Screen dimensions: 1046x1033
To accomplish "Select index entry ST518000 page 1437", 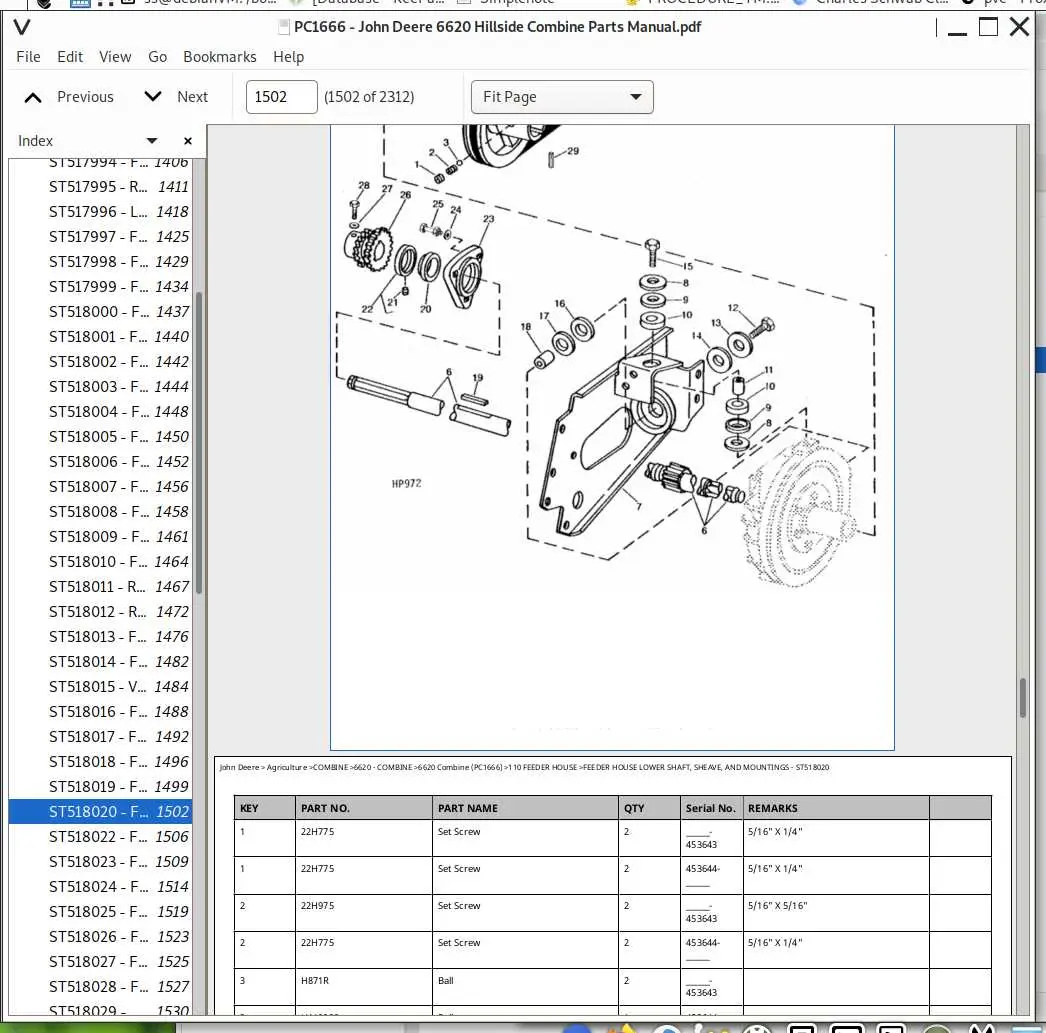I will (100, 312).
